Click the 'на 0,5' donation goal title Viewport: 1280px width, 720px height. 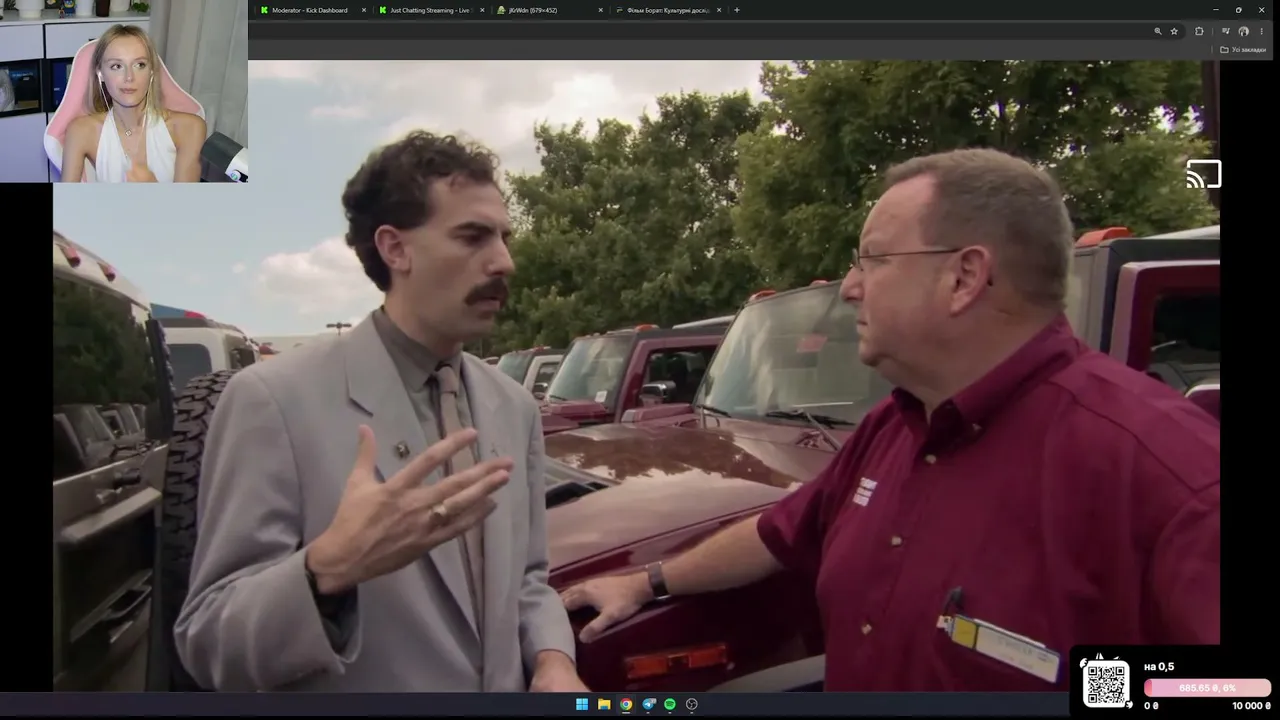[x=1159, y=667]
